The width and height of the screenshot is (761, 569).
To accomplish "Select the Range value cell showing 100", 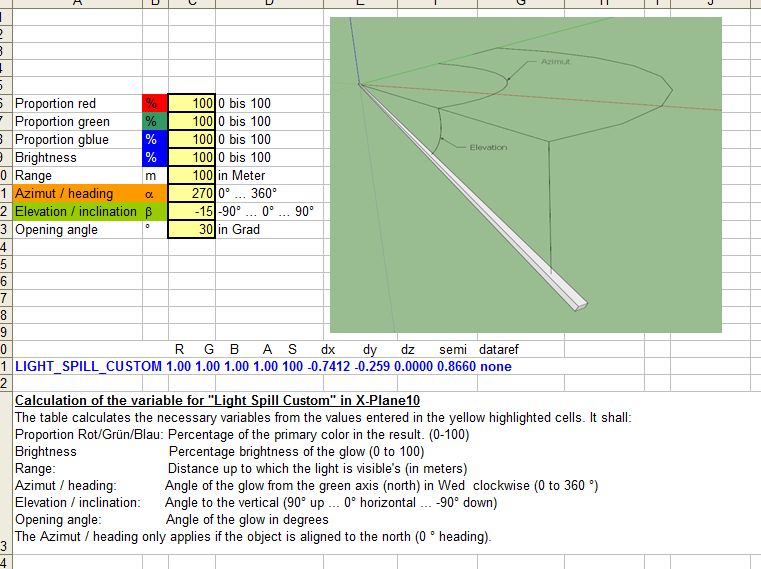I will pyautogui.click(x=192, y=175).
